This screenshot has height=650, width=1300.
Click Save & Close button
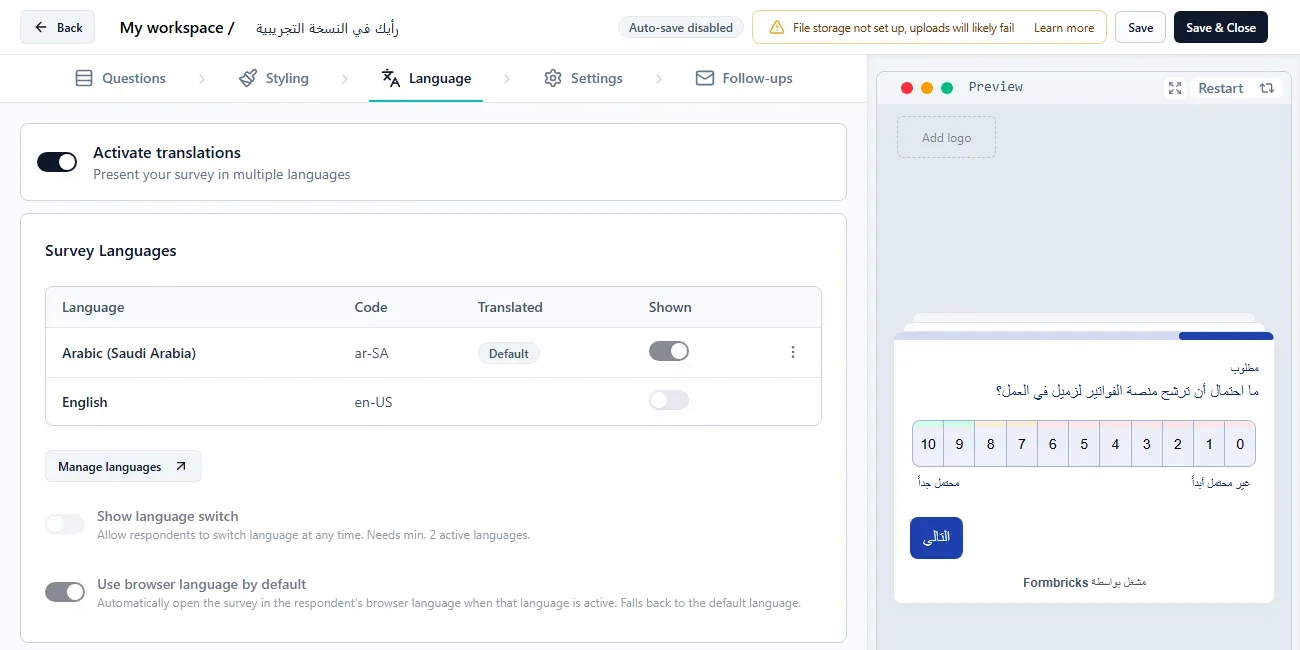(x=1221, y=28)
